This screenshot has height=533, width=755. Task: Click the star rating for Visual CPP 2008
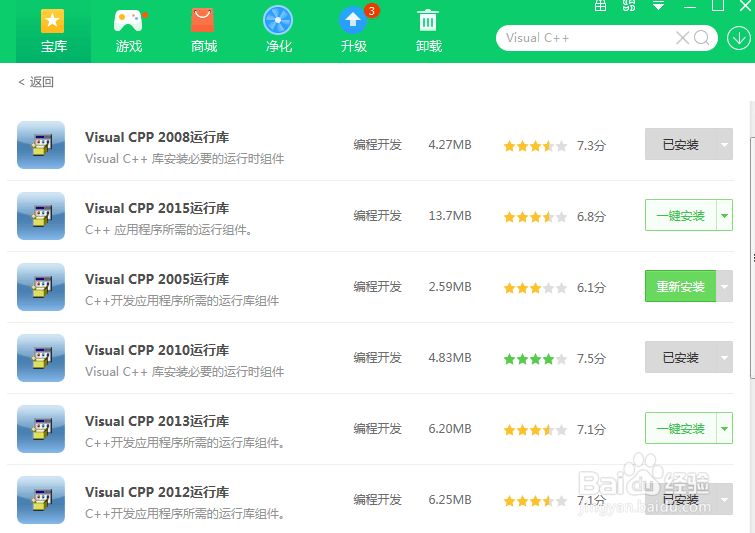pyautogui.click(x=535, y=145)
